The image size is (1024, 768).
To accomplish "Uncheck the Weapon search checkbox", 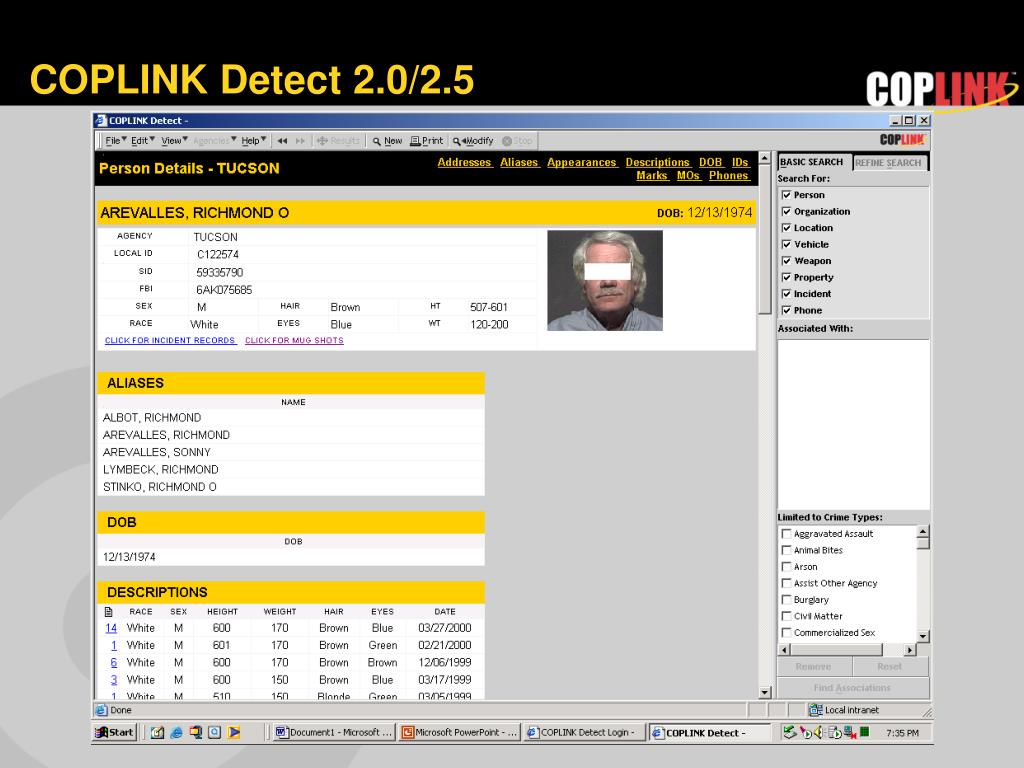I will pos(786,261).
